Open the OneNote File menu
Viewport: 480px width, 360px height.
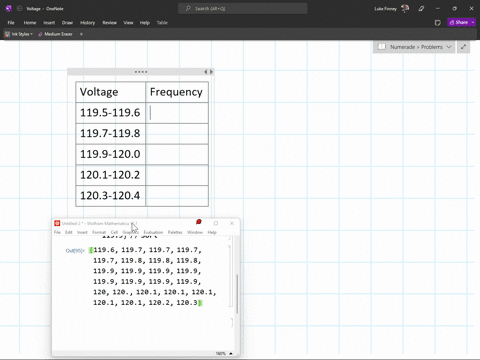11,23
